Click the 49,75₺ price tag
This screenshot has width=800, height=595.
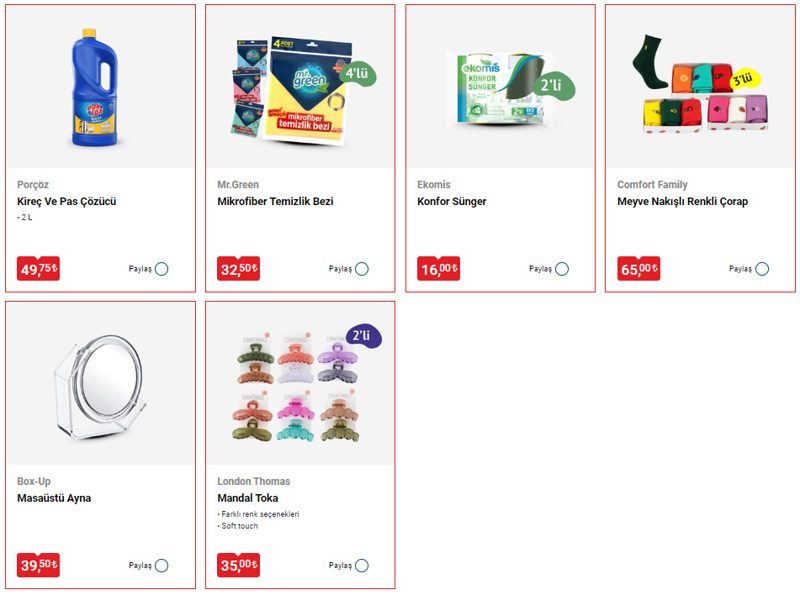click(x=38, y=268)
